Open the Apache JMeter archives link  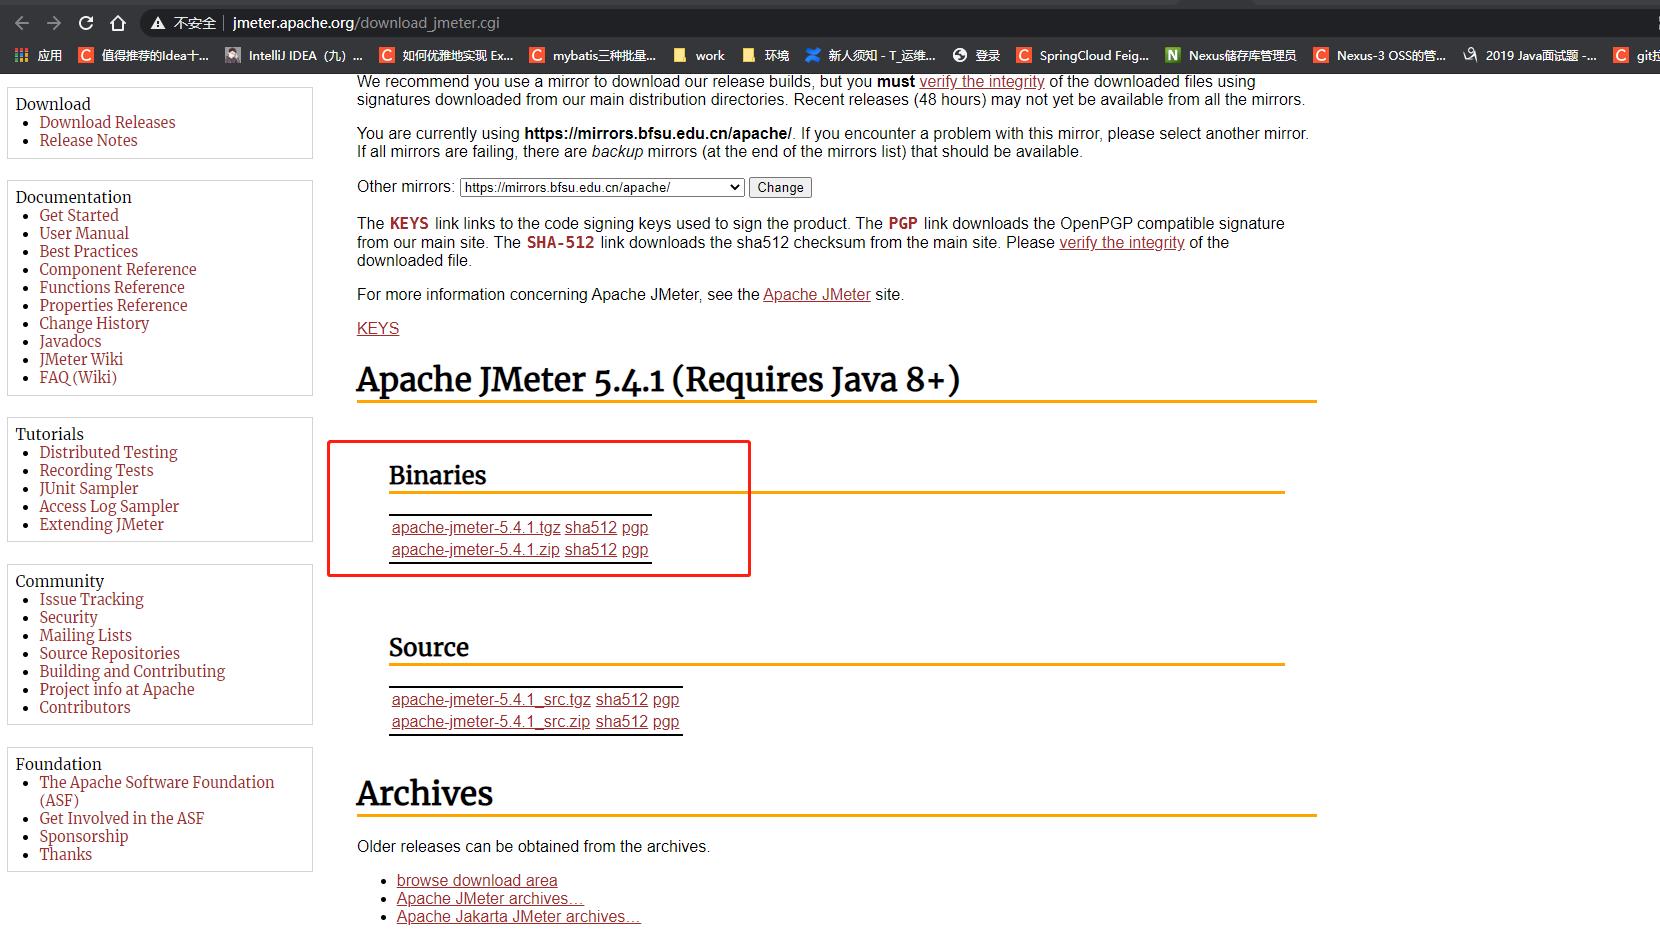[490, 898]
